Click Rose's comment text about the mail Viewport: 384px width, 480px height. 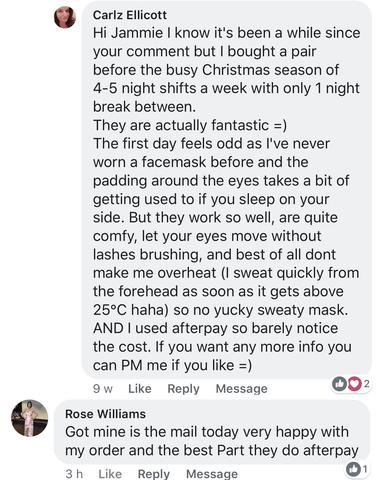[x=212, y=441]
